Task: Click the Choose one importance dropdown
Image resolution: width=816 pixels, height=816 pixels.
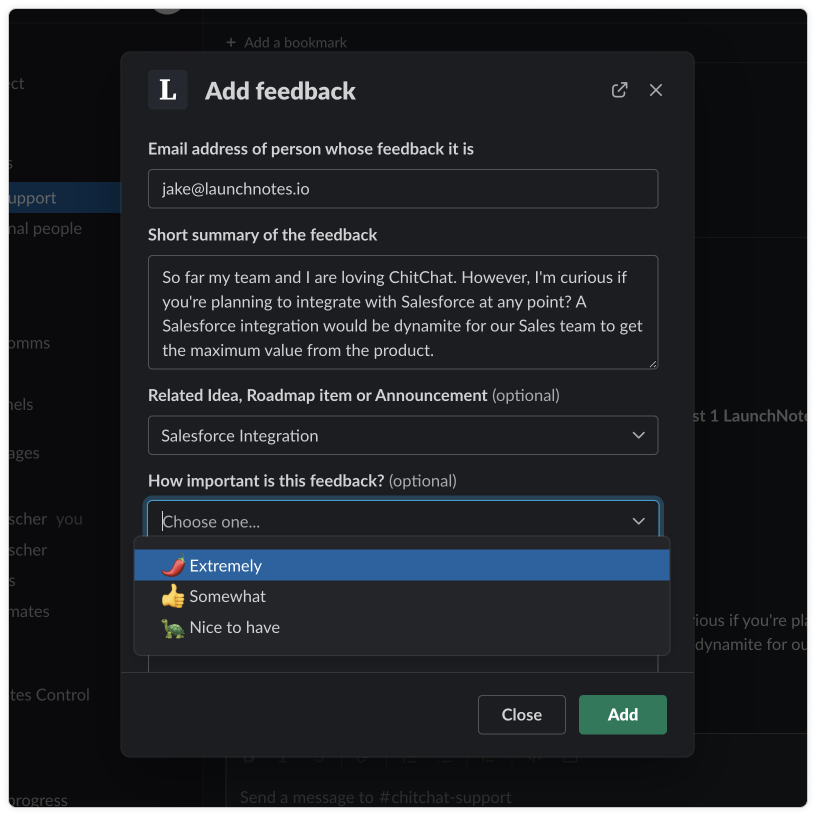Action: click(x=403, y=520)
